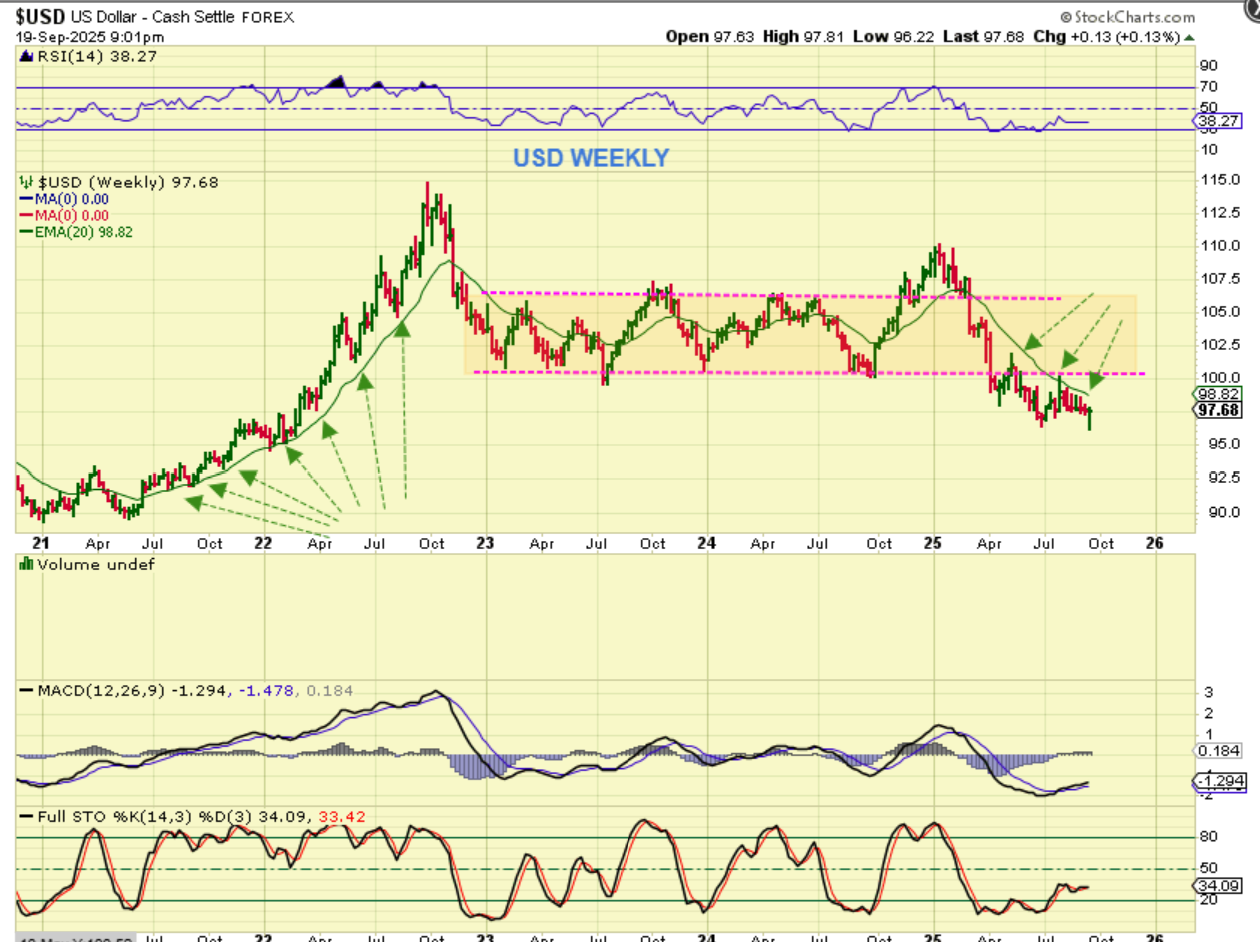Click the 80 label on stochastic axis
This screenshot has height=942, width=1260.
pyautogui.click(x=1208, y=836)
